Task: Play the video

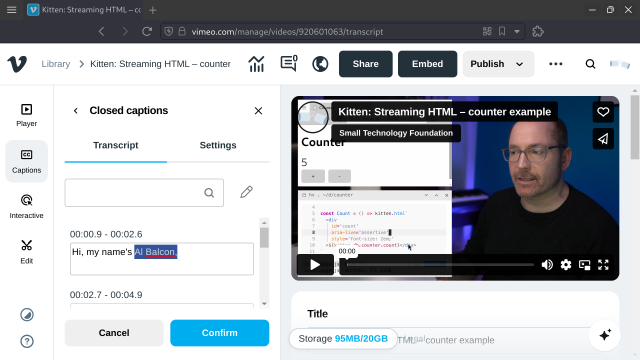Action: tap(315, 265)
